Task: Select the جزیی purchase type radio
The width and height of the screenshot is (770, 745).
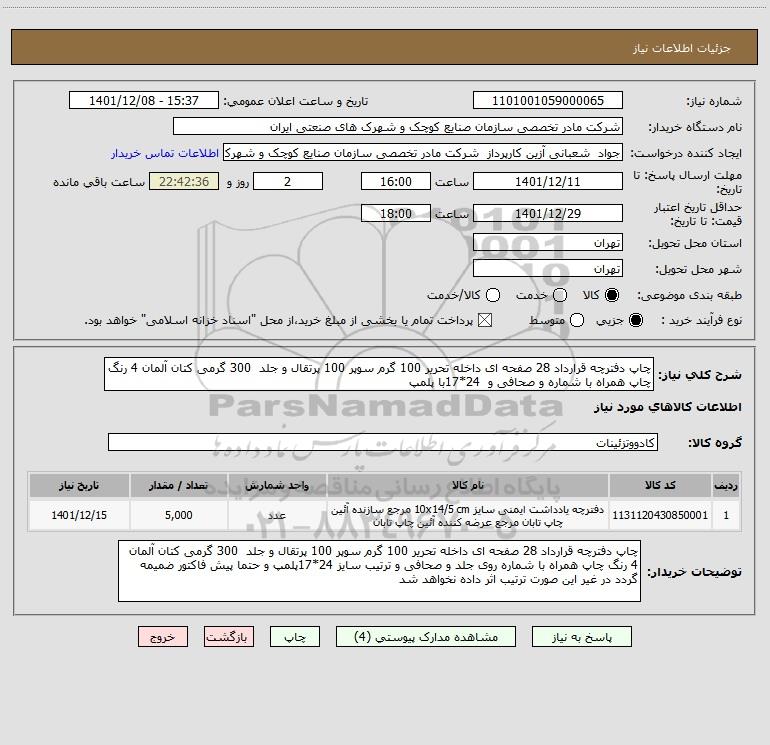Action: (x=635, y=320)
